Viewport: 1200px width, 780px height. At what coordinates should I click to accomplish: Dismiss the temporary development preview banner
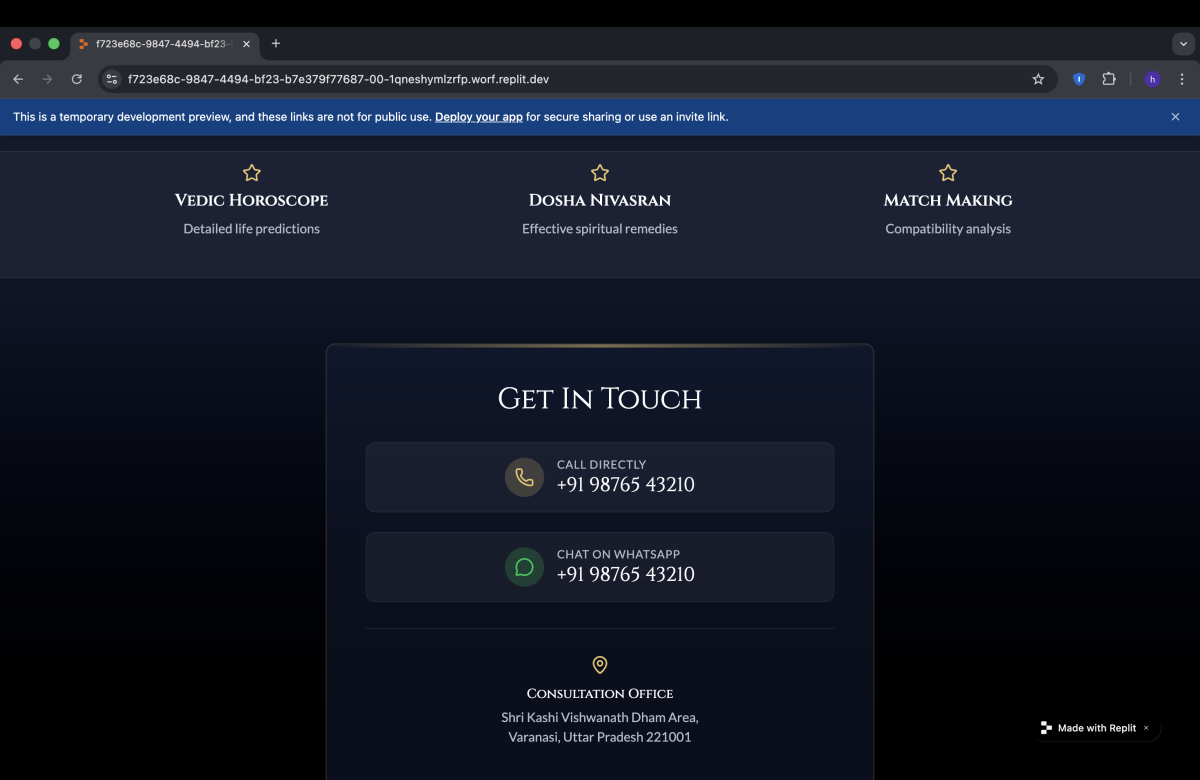point(1175,117)
